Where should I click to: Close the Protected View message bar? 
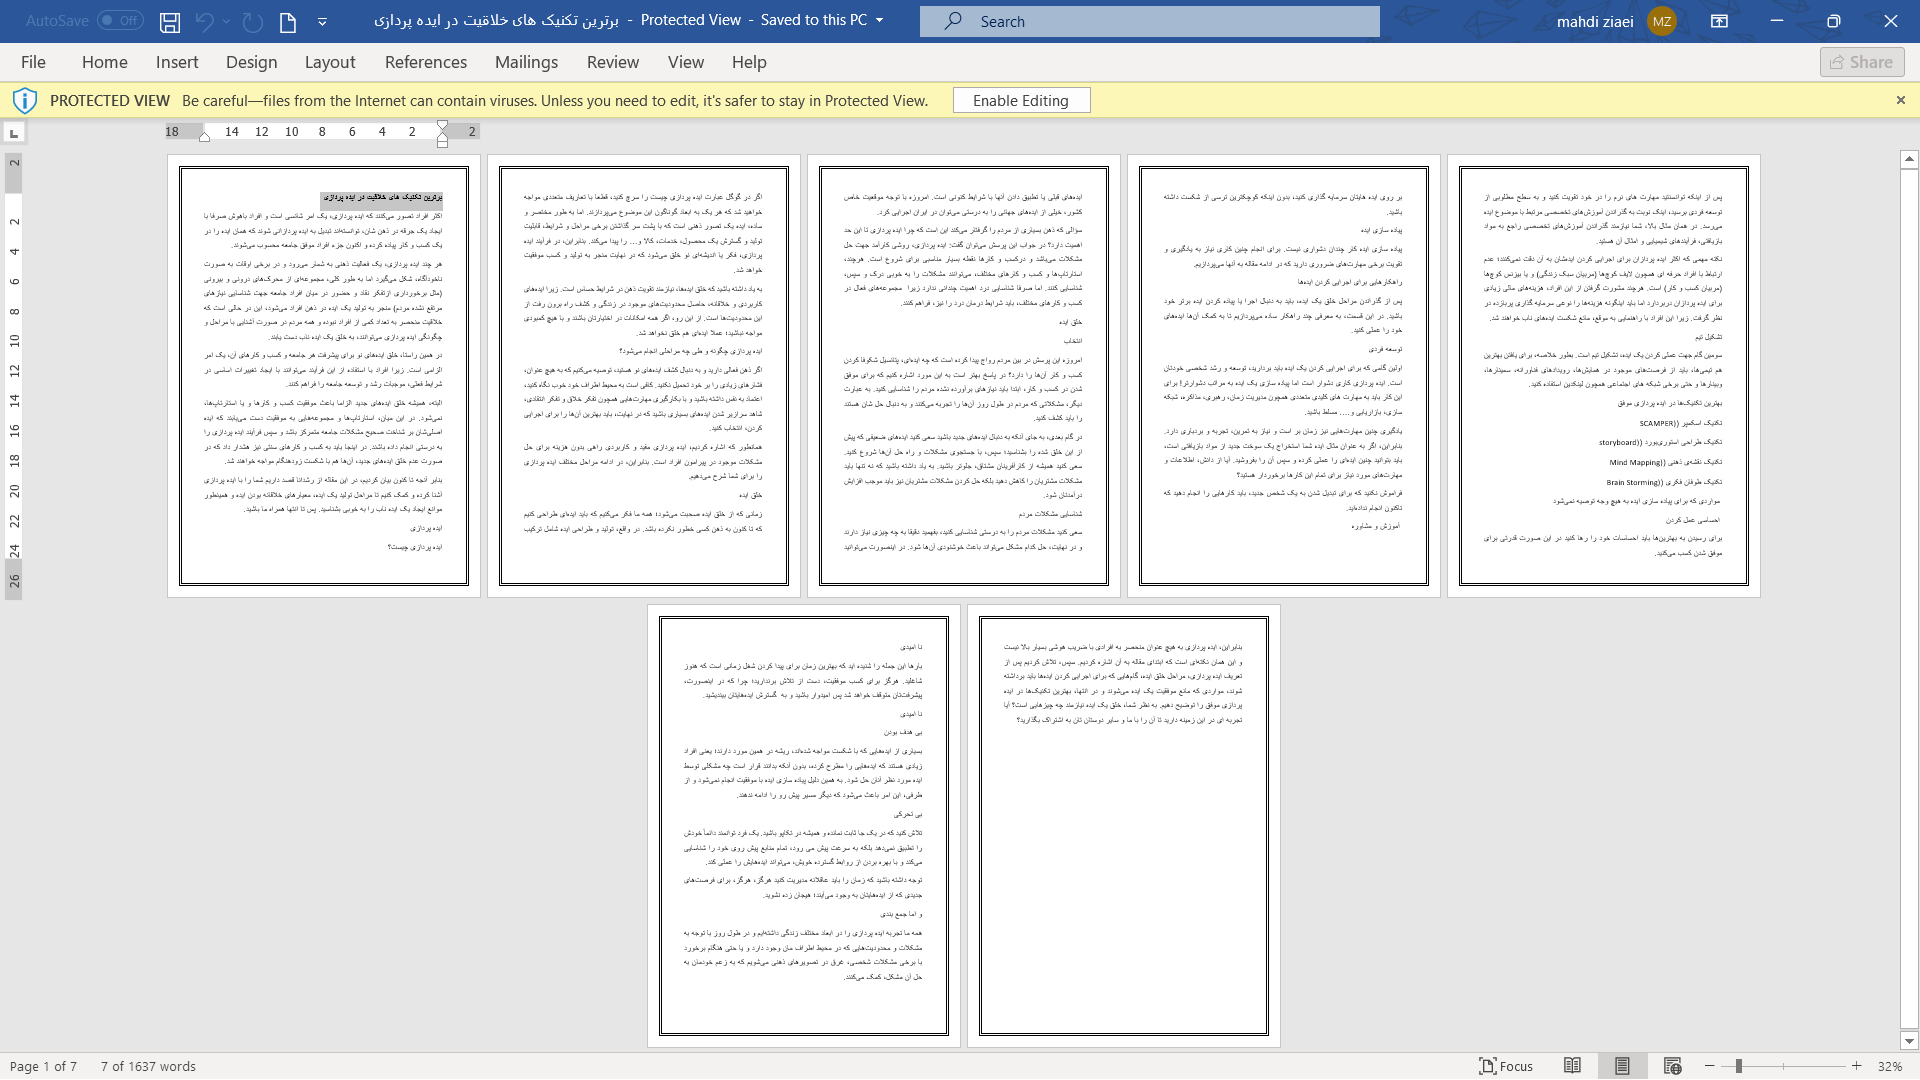(1901, 100)
